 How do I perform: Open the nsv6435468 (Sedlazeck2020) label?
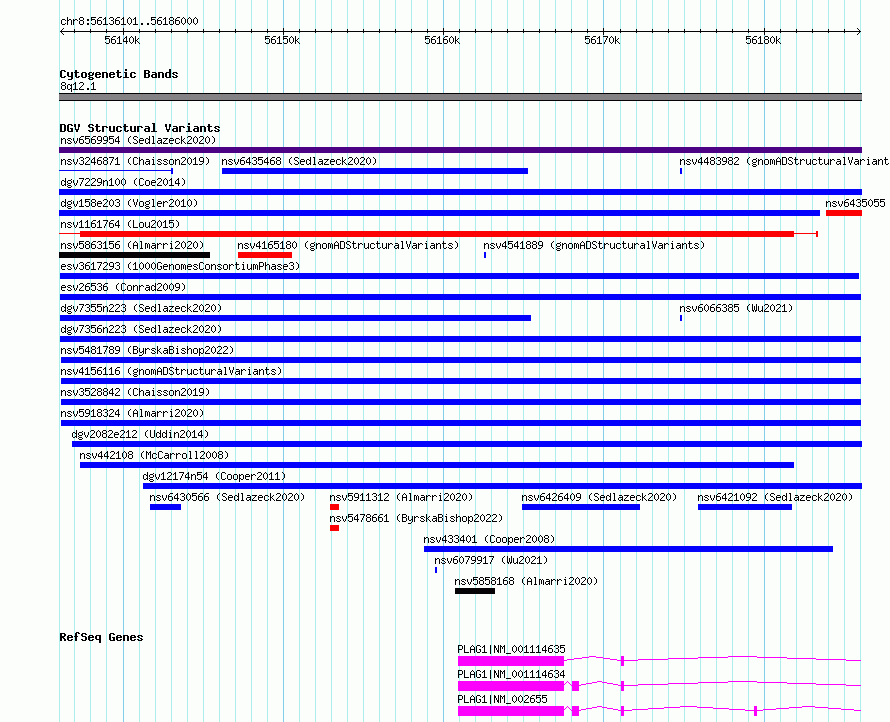click(x=299, y=161)
